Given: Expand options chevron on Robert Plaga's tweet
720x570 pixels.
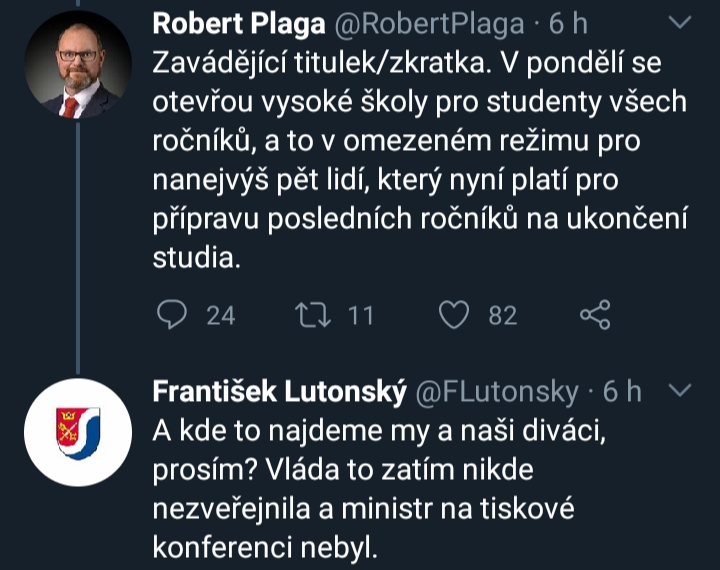Looking at the screenshot, I should click(x=680, y=22).
